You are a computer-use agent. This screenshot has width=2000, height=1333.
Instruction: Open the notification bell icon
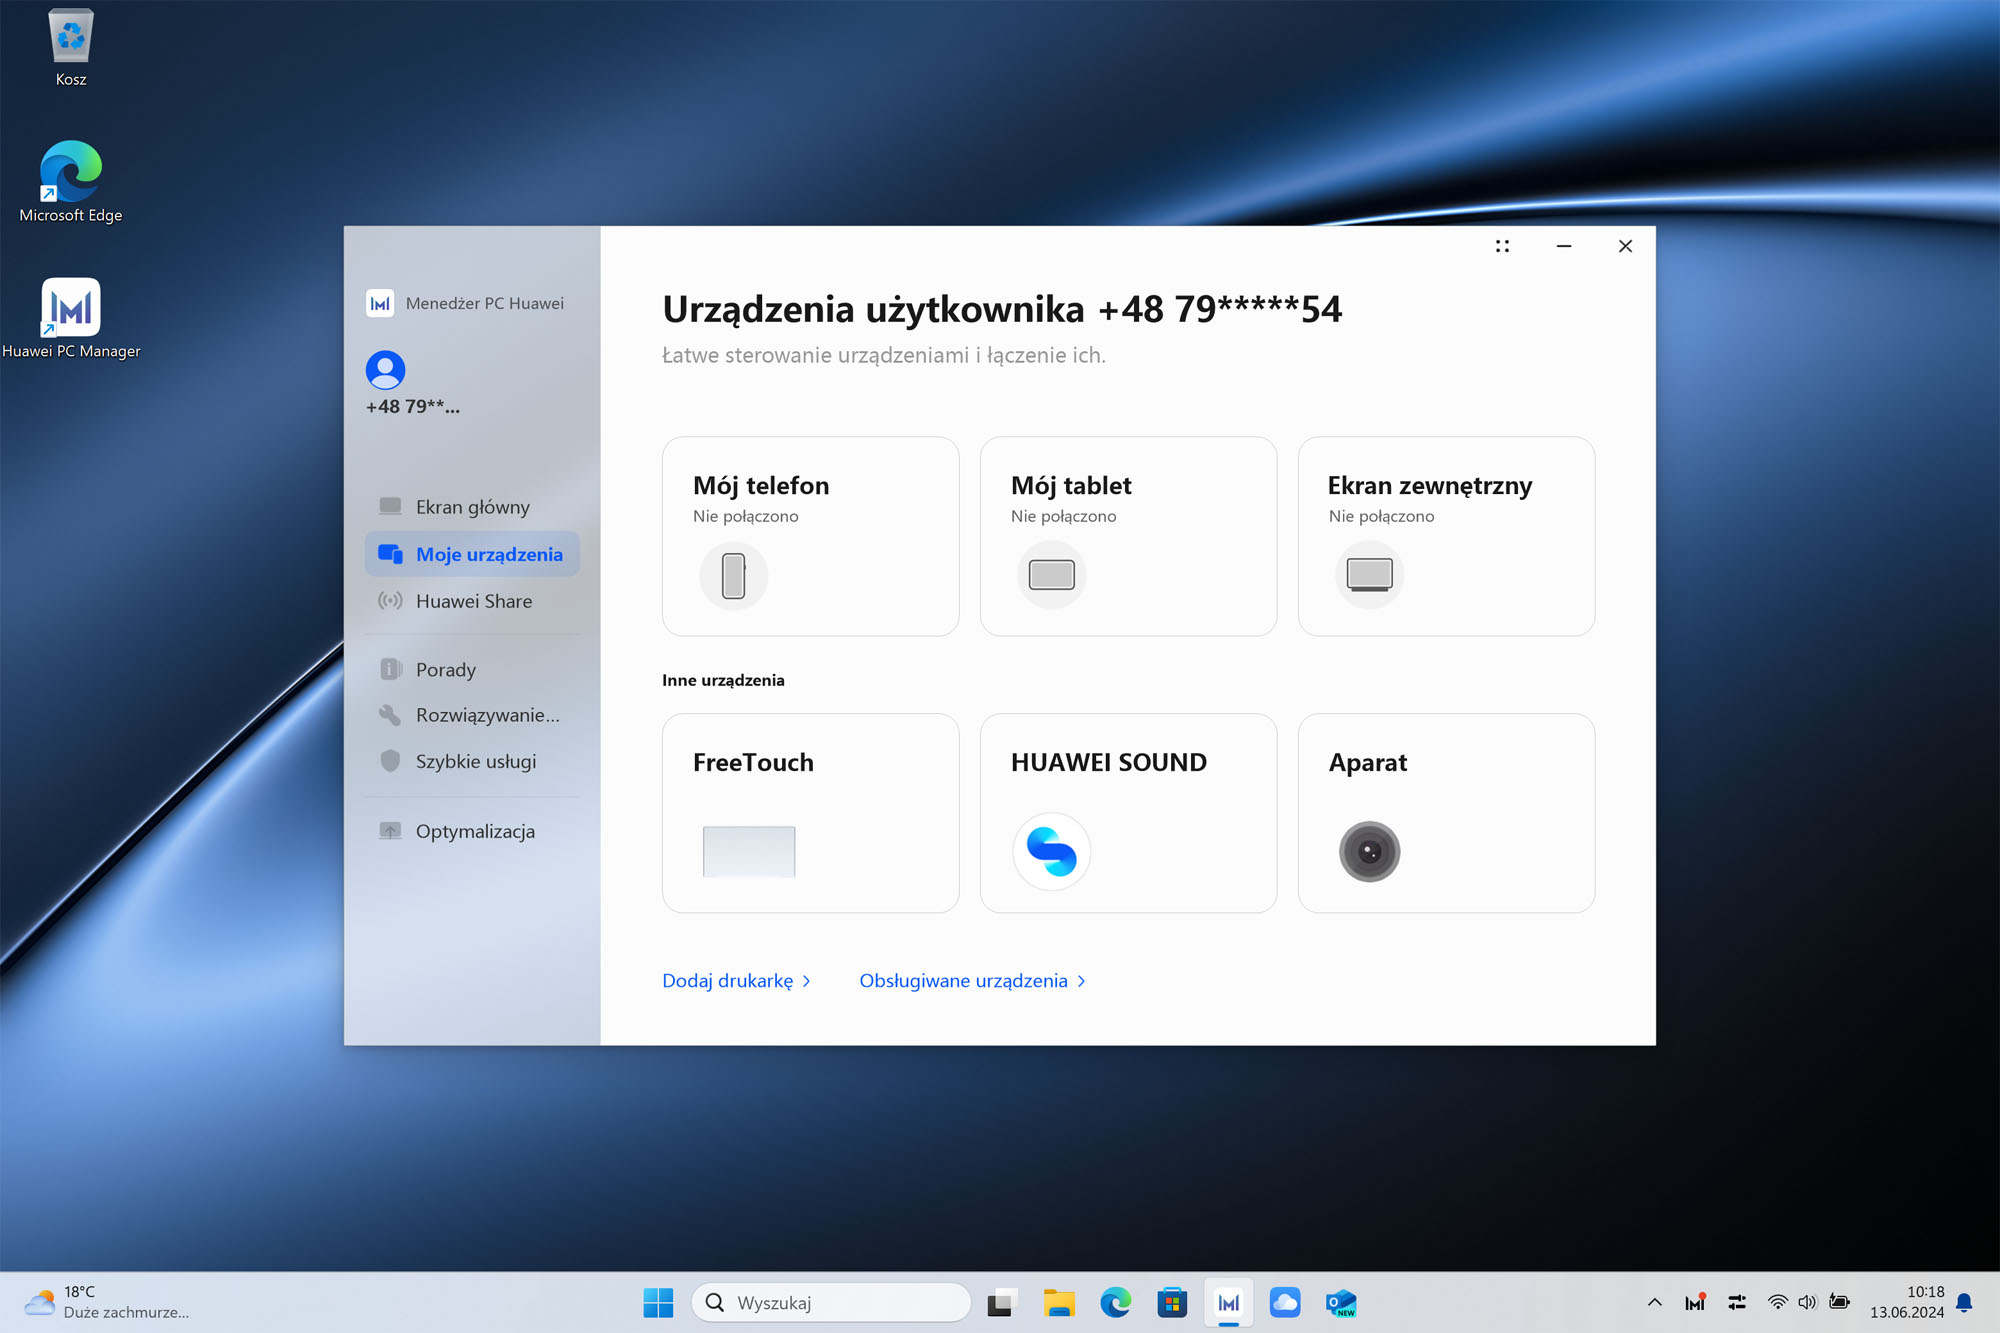[x=1965, y=1303]
